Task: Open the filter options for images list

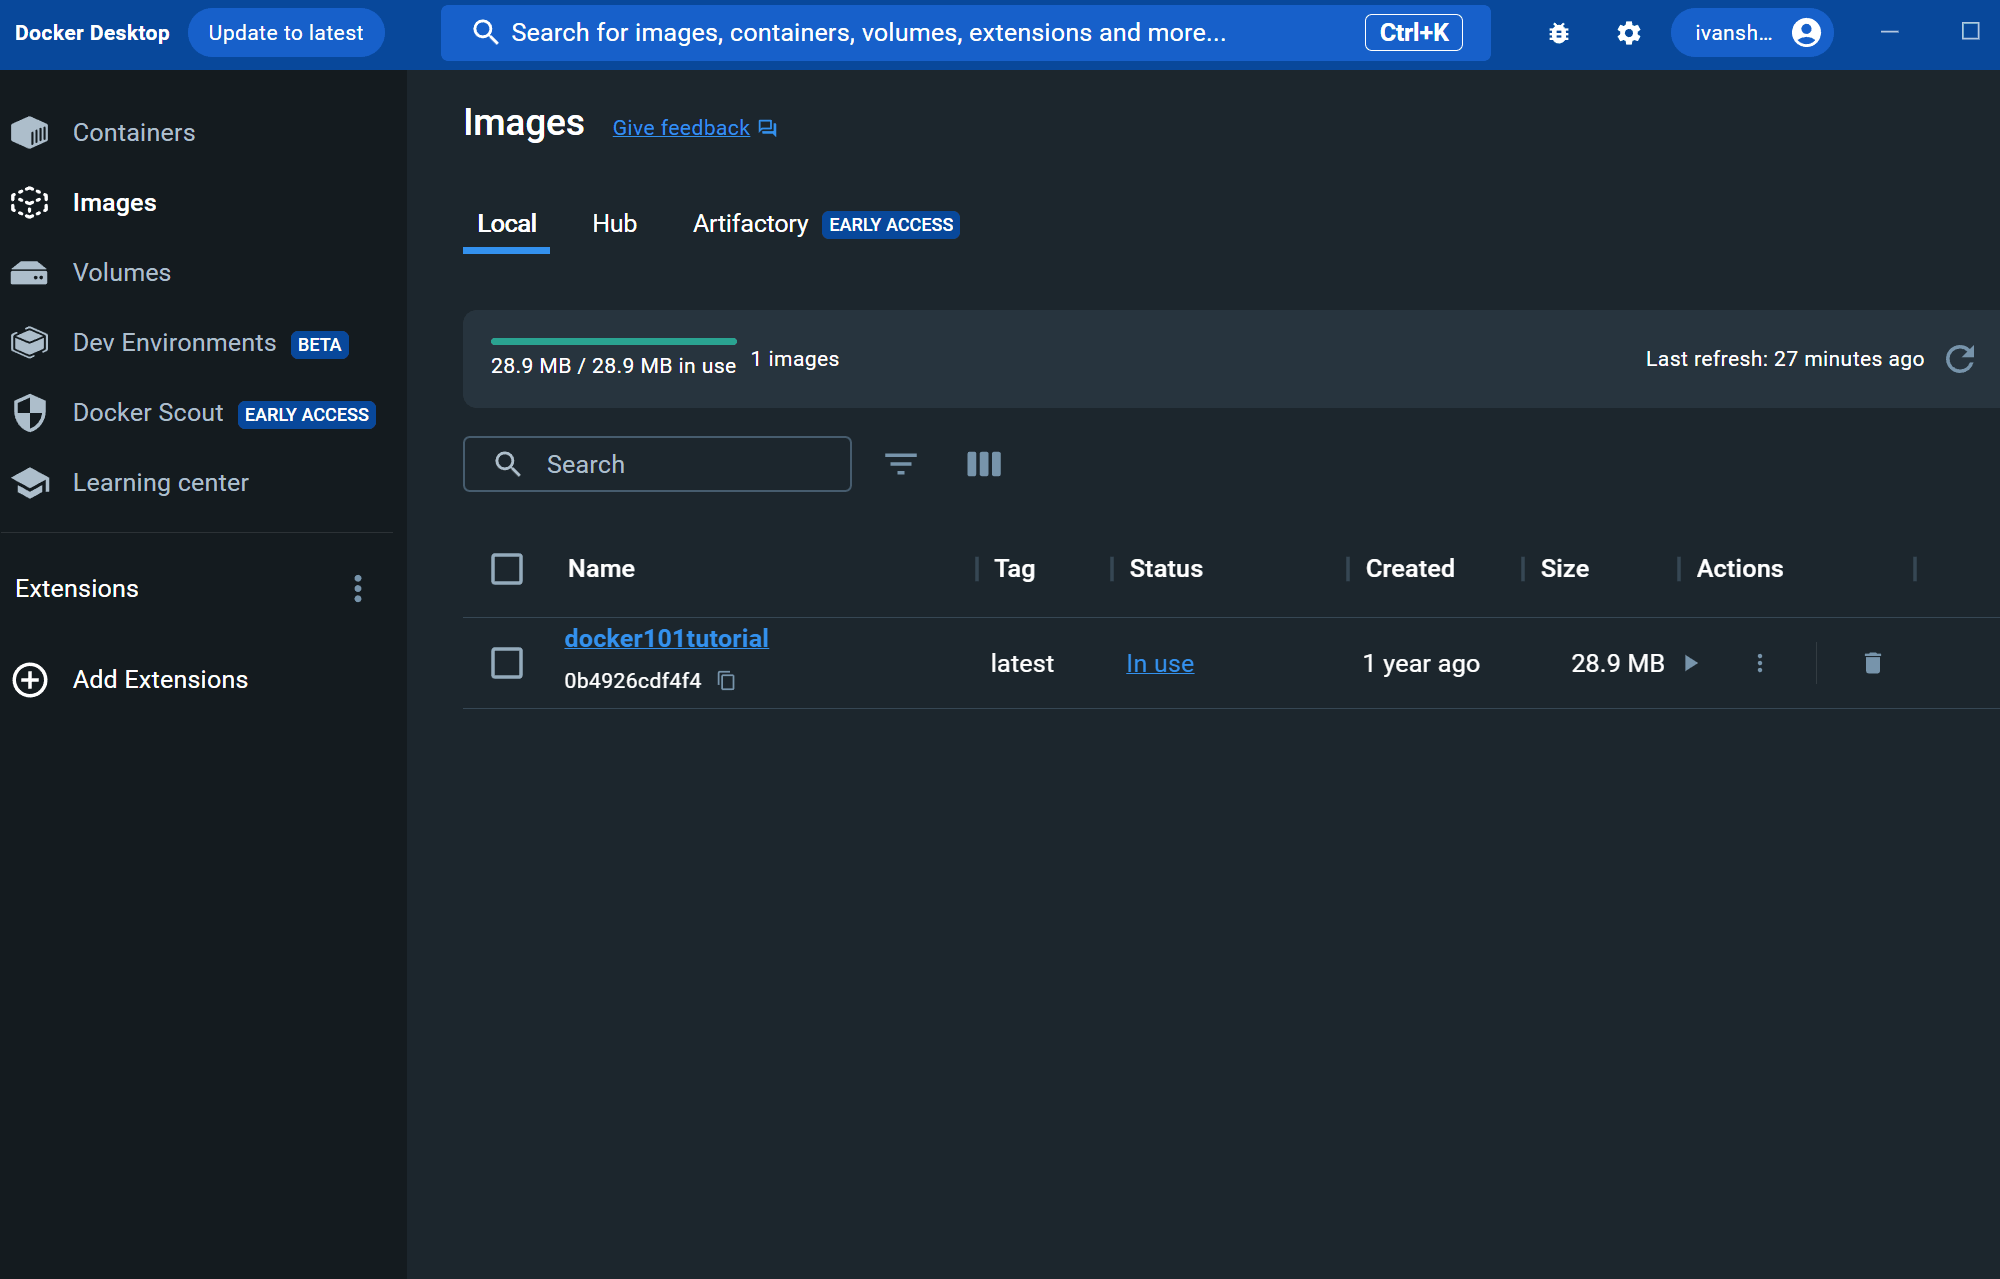Action: pos(901,463)
